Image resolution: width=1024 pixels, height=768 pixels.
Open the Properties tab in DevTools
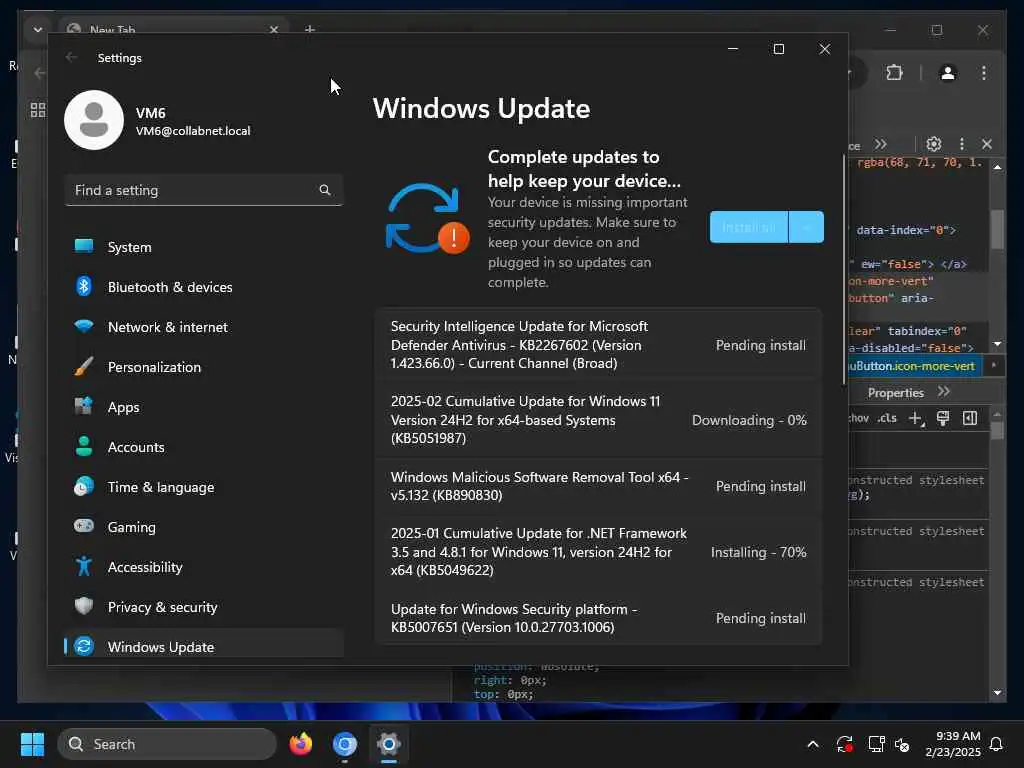tap(895, 392)
